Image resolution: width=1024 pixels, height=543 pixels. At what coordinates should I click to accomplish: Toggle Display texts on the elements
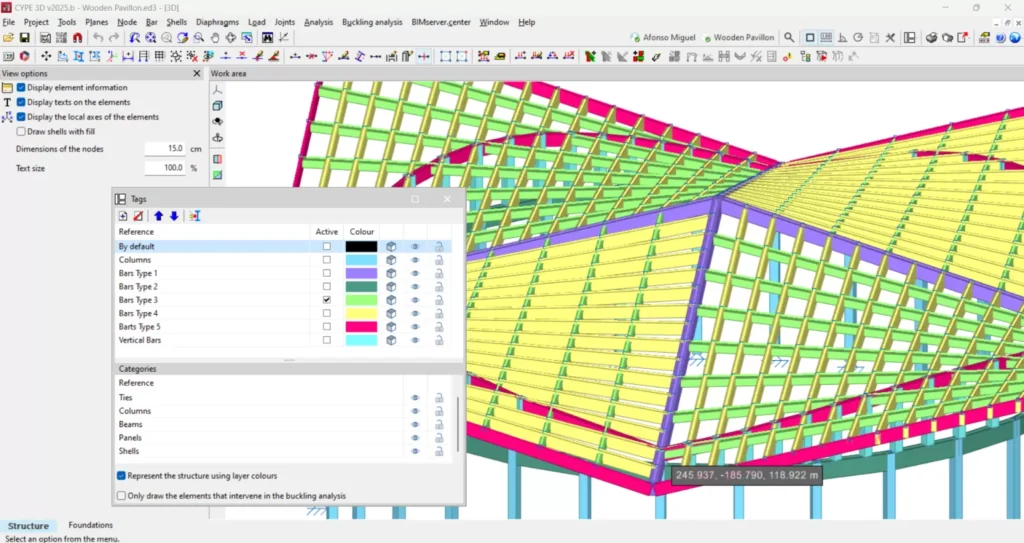pyautogui.click(x=21, y=102)
